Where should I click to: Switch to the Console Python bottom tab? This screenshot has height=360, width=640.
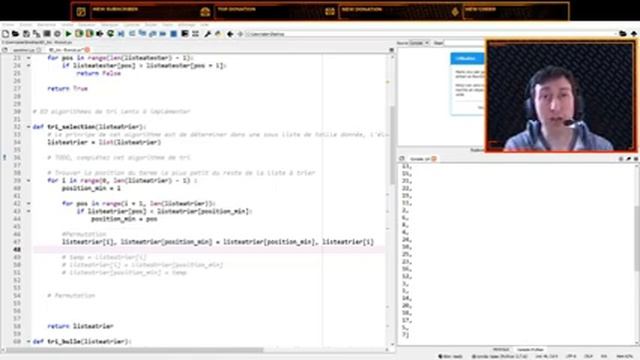(x=530, y=350)
